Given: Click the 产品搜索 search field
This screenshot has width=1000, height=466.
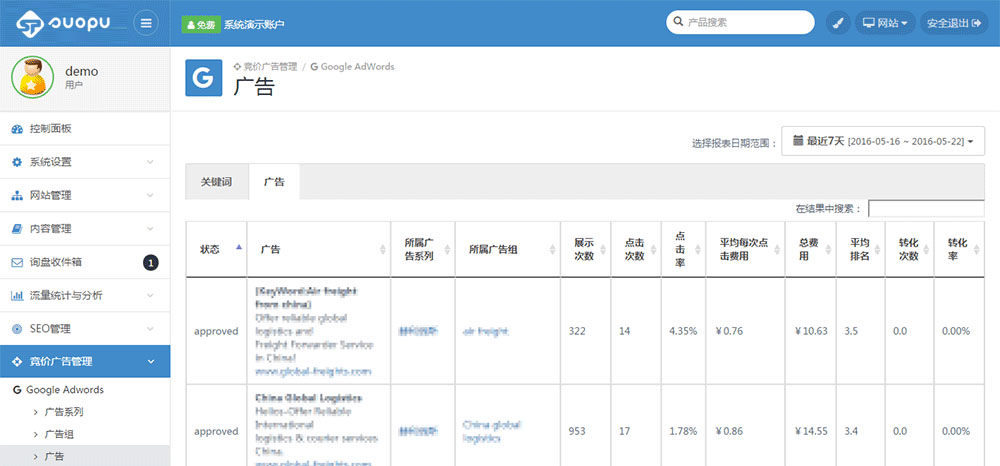Looking at the screenshot, I should click(x=745, y=22).
